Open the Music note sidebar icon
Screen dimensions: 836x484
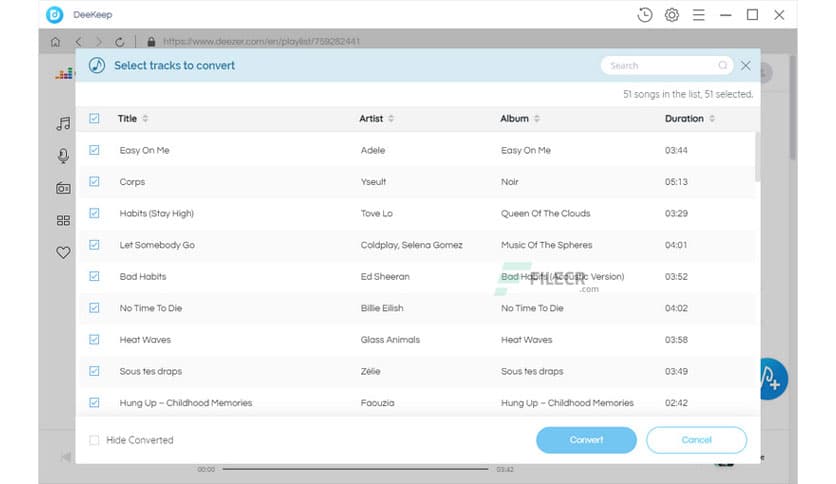tap(63, 124)
